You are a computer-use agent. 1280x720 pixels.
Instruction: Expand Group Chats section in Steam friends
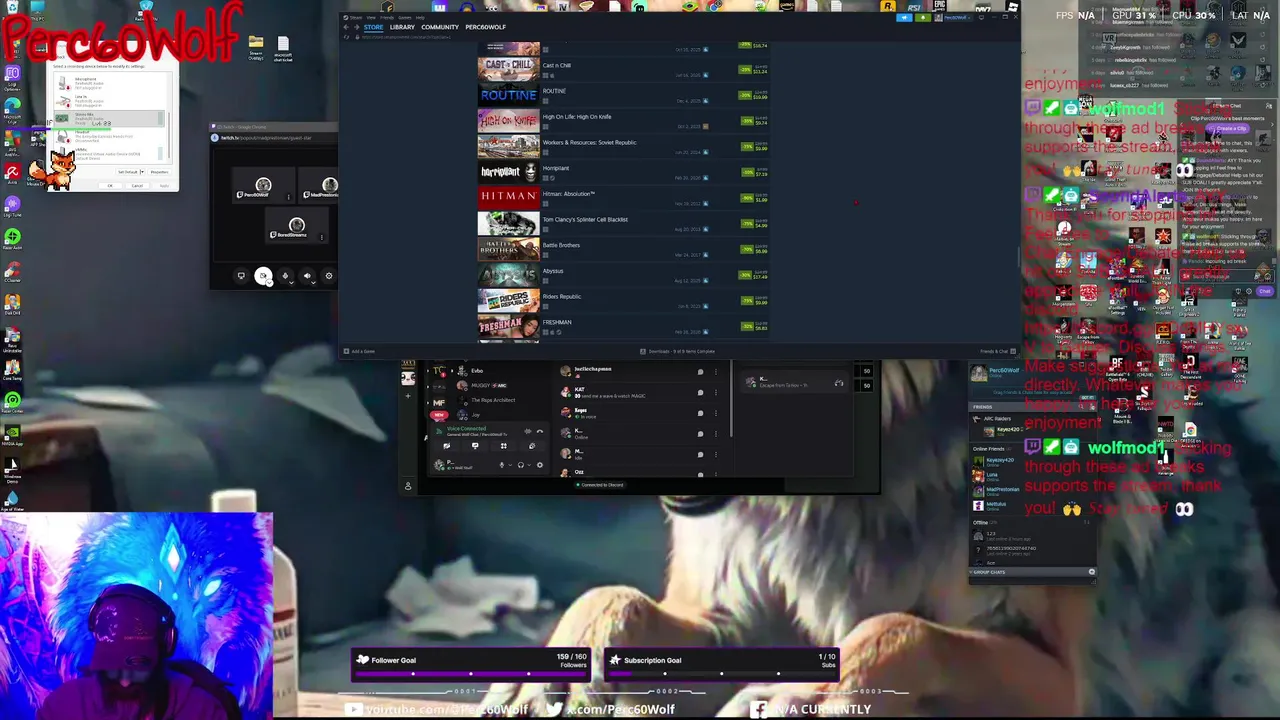tap(1030, 572)
